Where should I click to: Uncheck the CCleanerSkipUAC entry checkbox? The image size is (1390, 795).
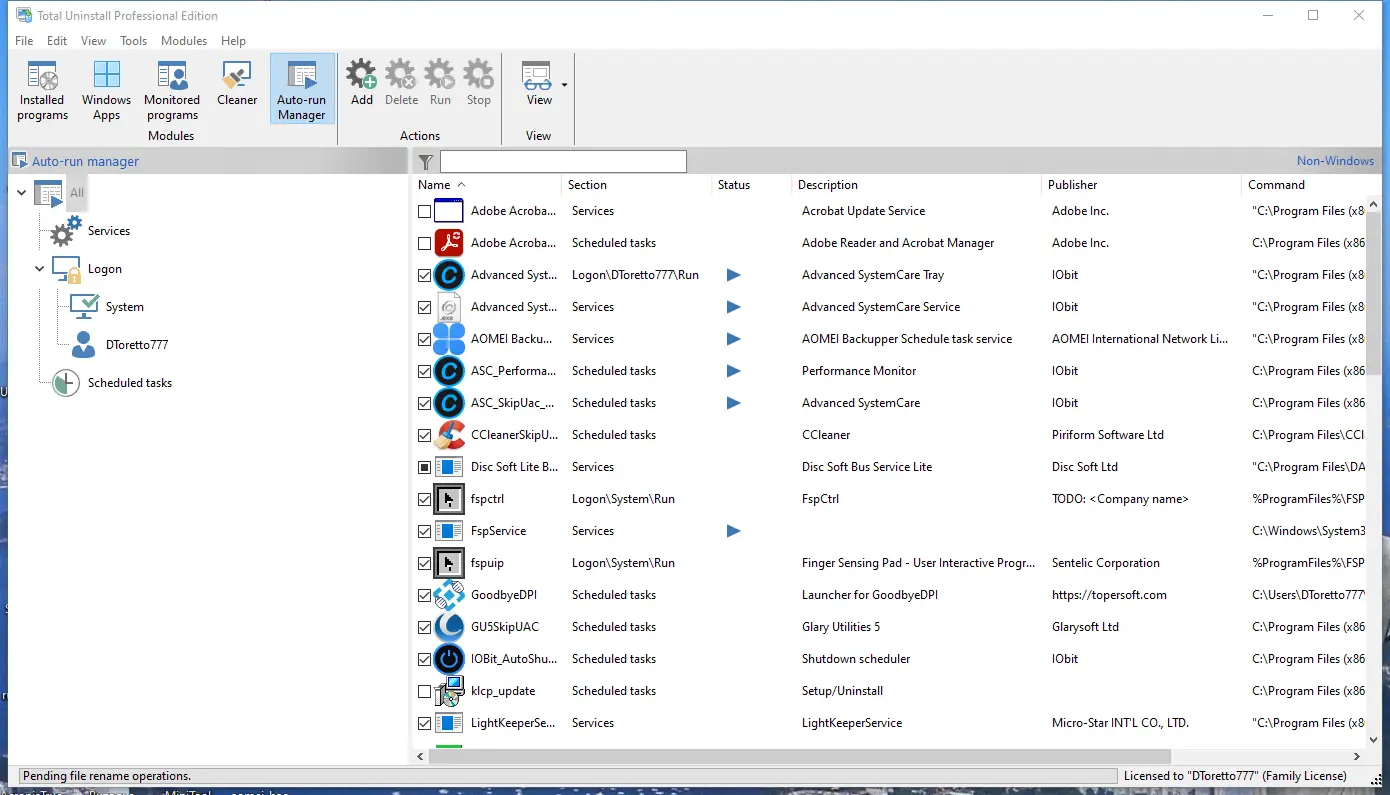[x=425, y=435]
